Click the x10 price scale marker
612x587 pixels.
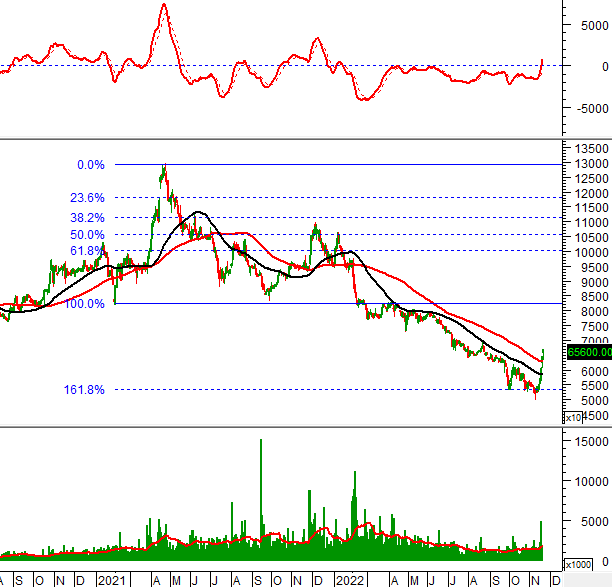(x=572, y=446)
